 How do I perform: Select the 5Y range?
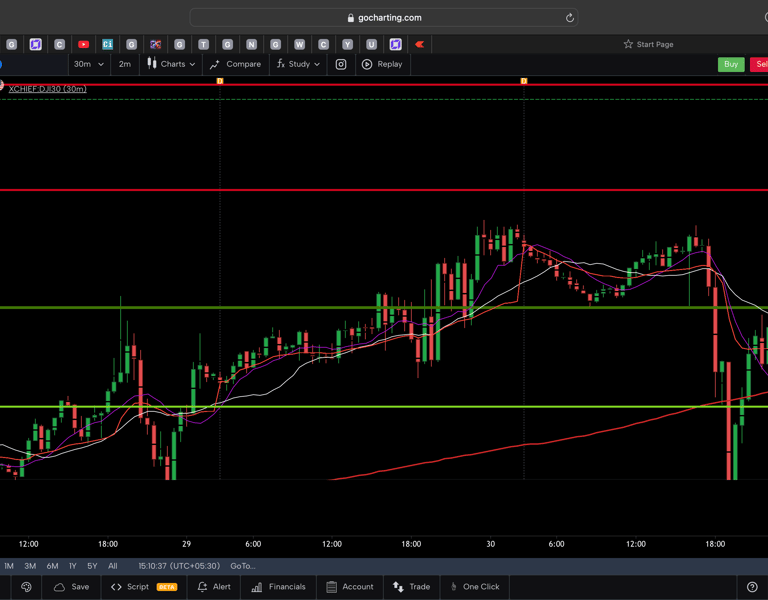point(92,566)
